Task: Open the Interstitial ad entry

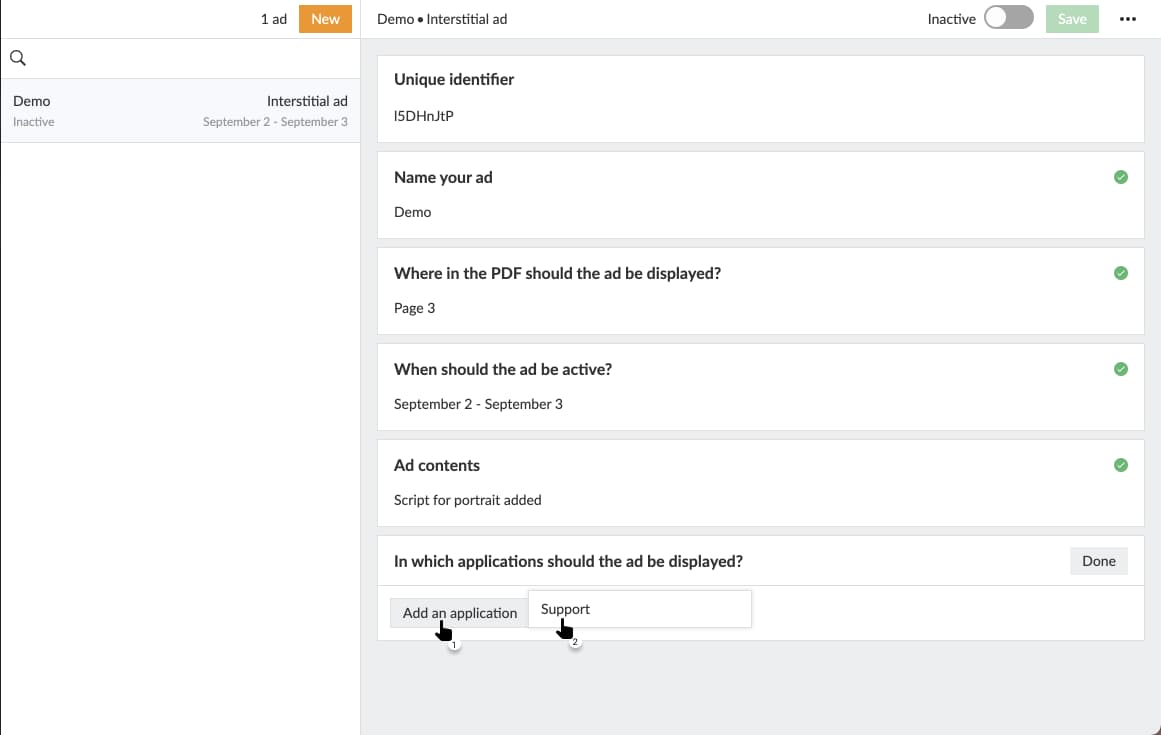Action: (x=306, y=101)
